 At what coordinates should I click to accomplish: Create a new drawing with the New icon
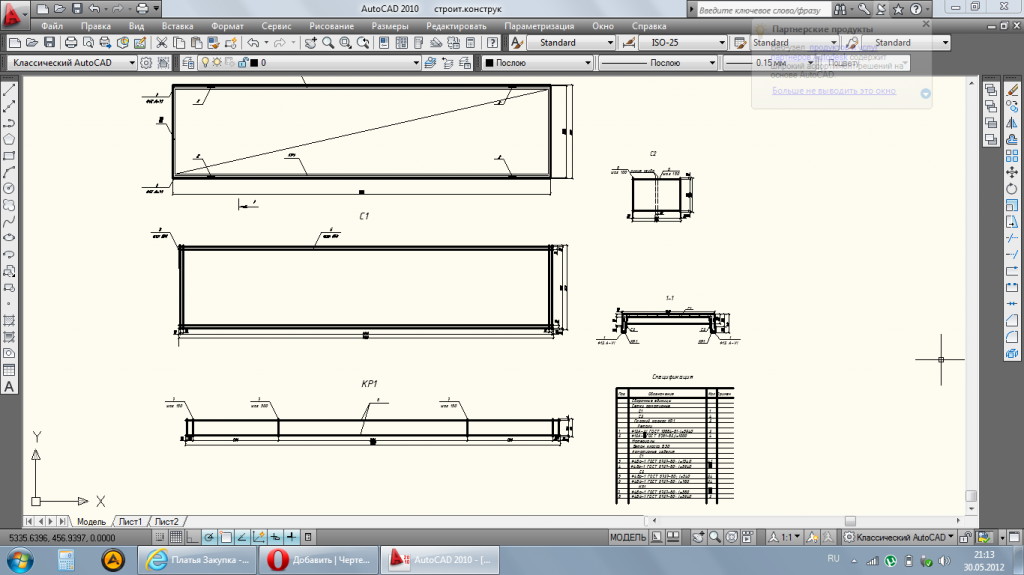14,42
